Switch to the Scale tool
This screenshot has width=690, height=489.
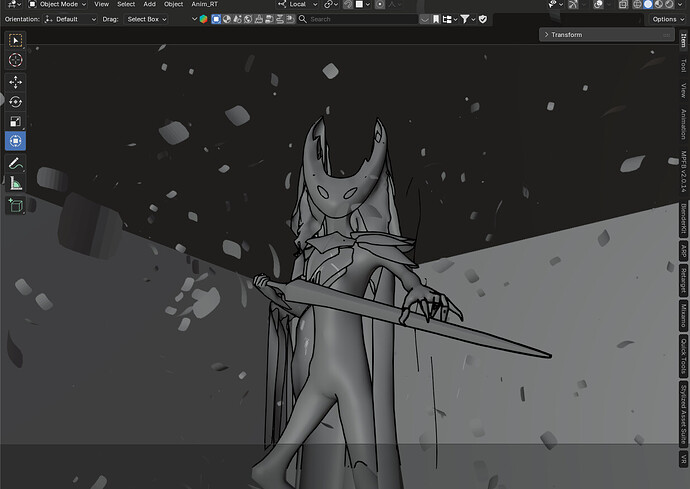[15, 121]
